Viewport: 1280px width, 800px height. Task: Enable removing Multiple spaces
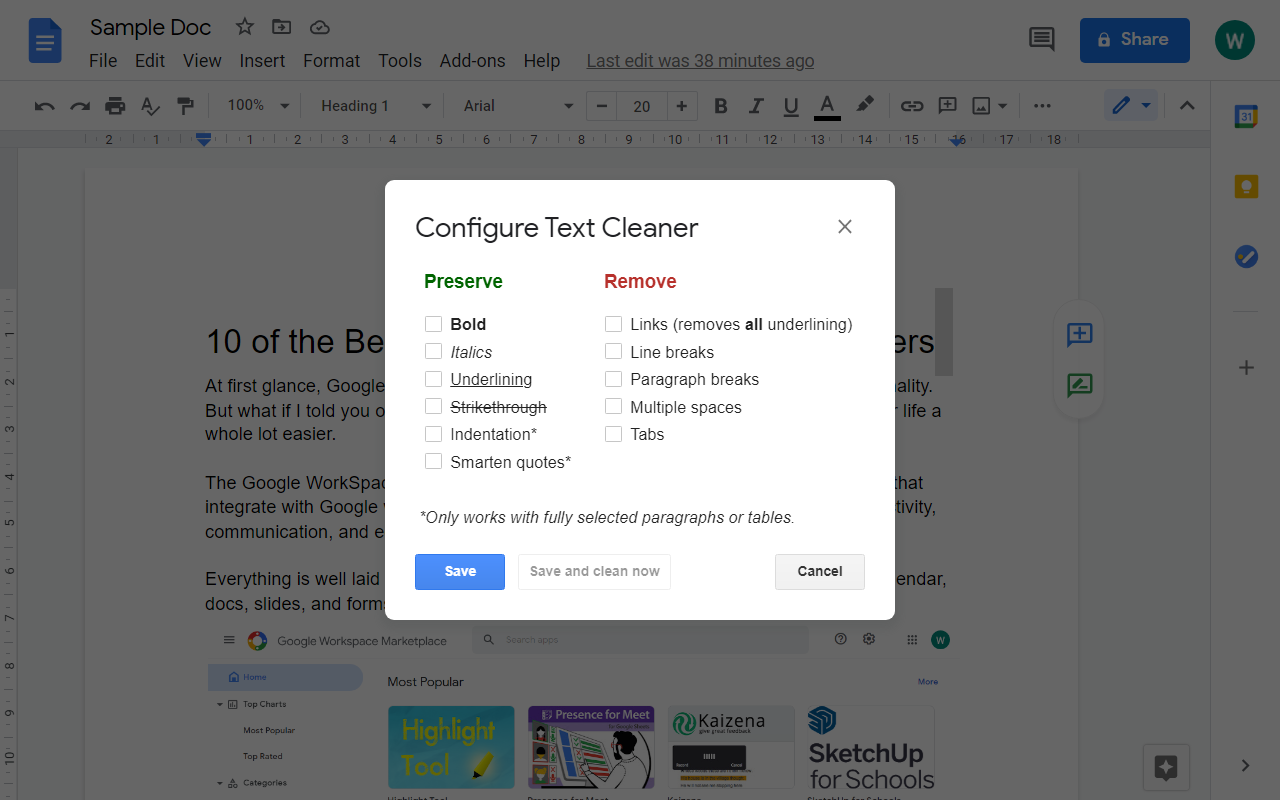(613, 406)
